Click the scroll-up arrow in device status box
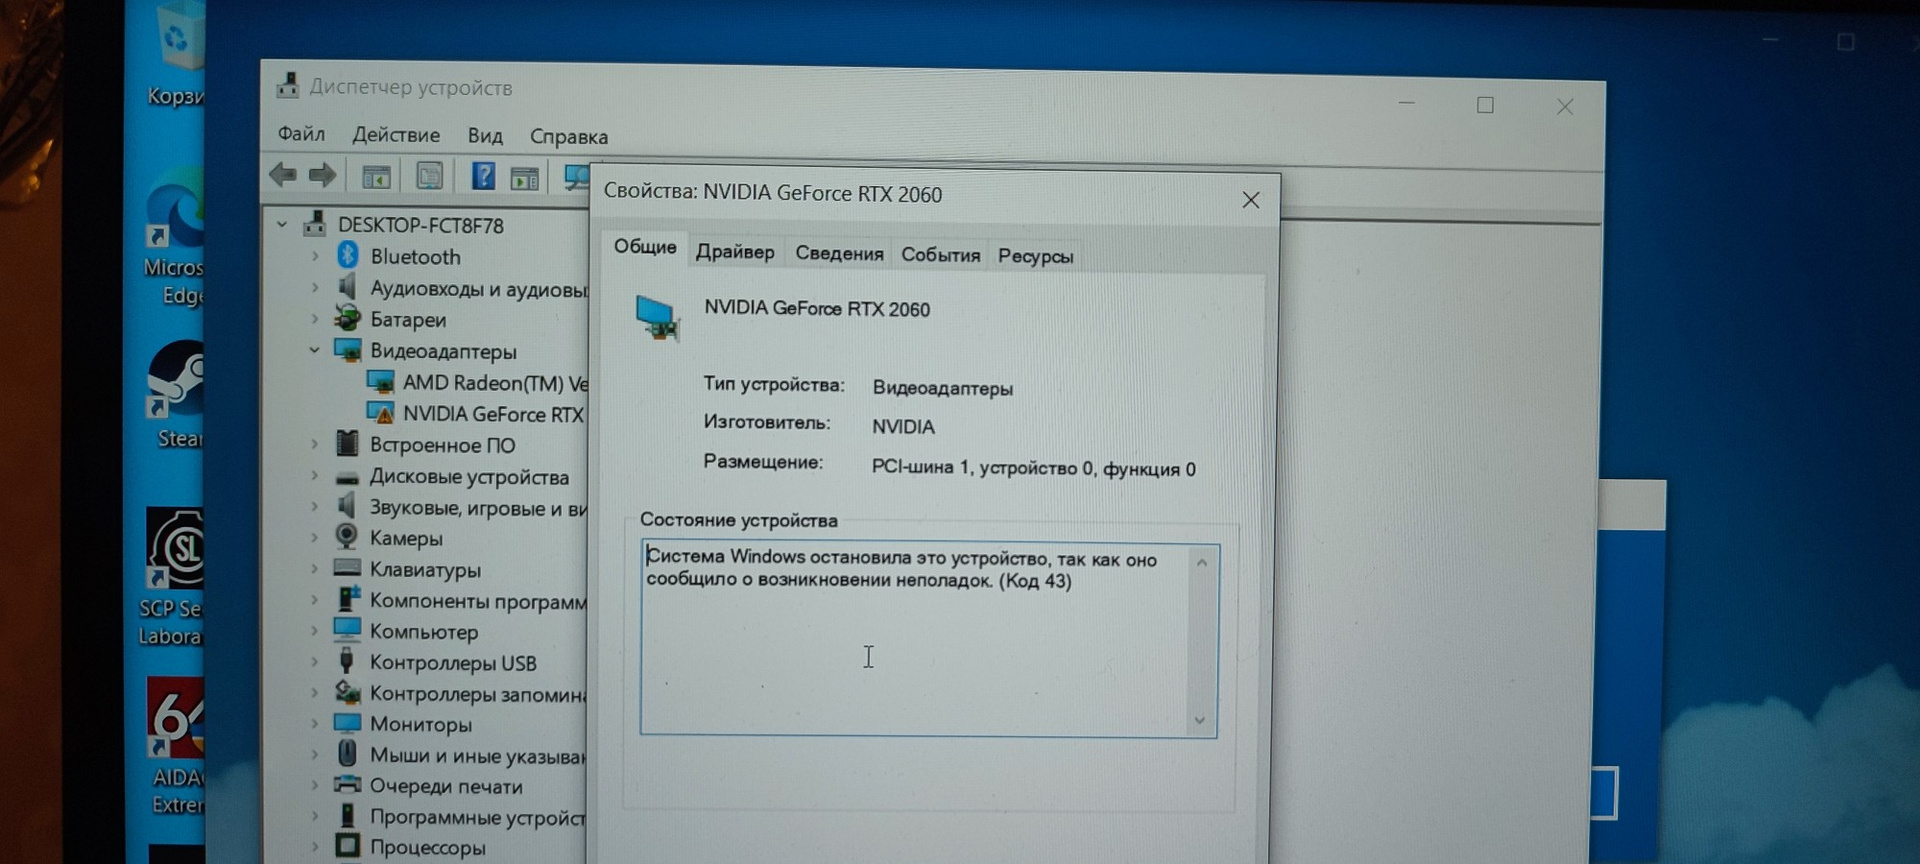Screen dimensions: 1920x864 [1201, 563]
